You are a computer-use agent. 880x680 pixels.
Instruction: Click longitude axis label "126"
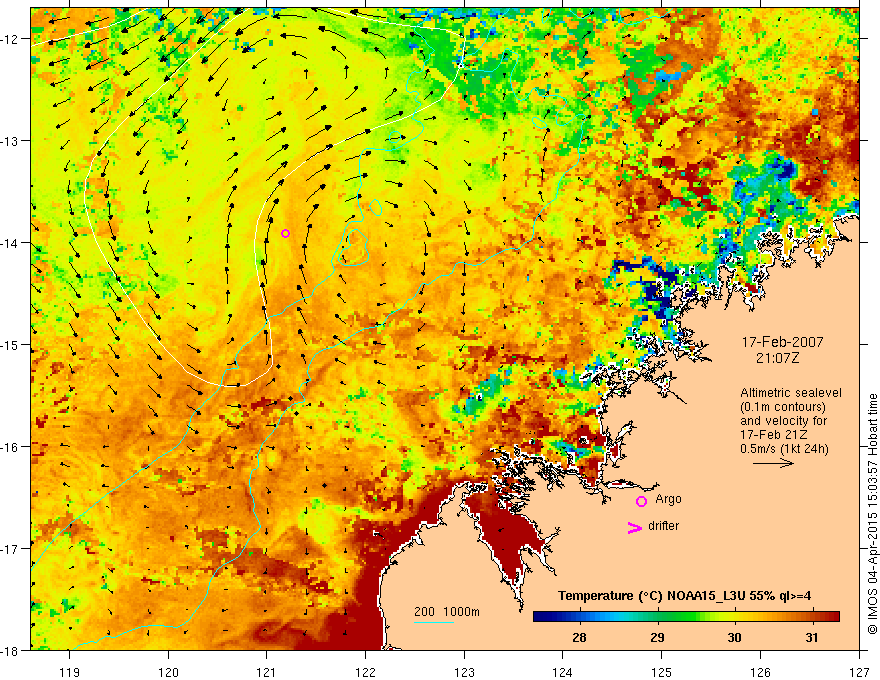click(760, 672)
